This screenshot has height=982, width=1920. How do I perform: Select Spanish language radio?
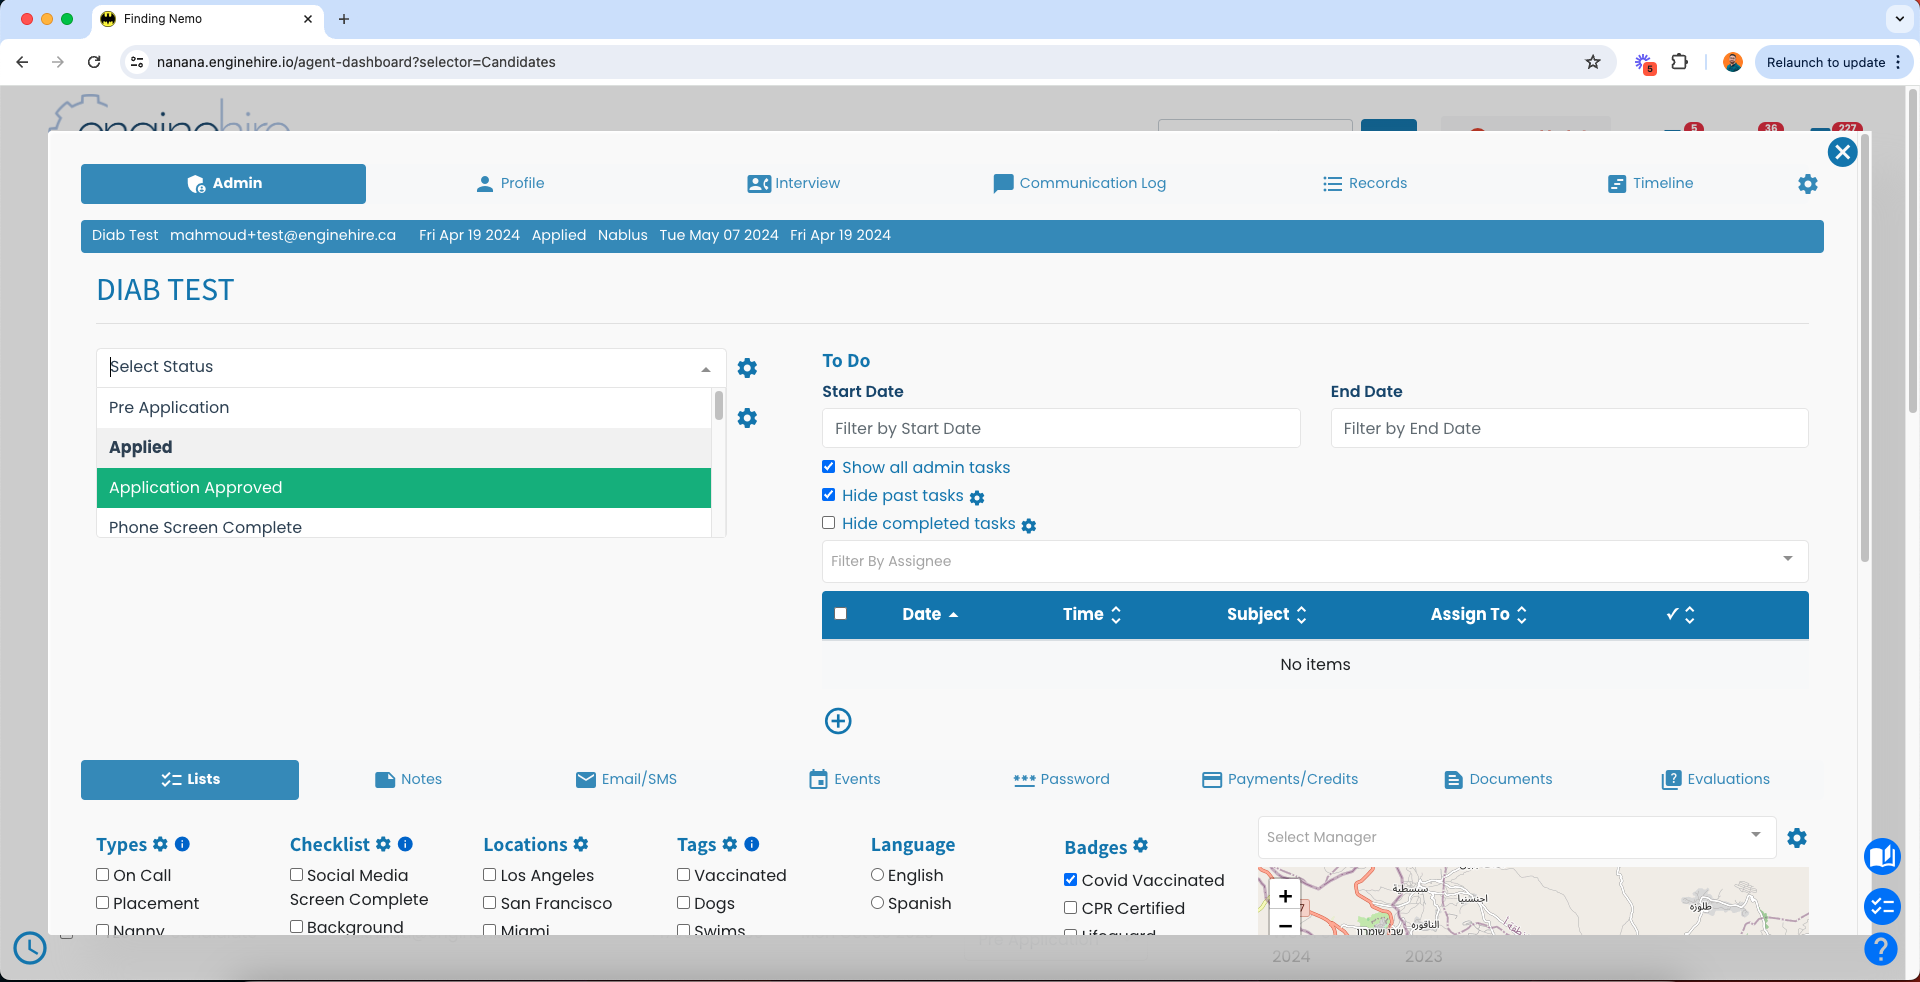point(877,903)
